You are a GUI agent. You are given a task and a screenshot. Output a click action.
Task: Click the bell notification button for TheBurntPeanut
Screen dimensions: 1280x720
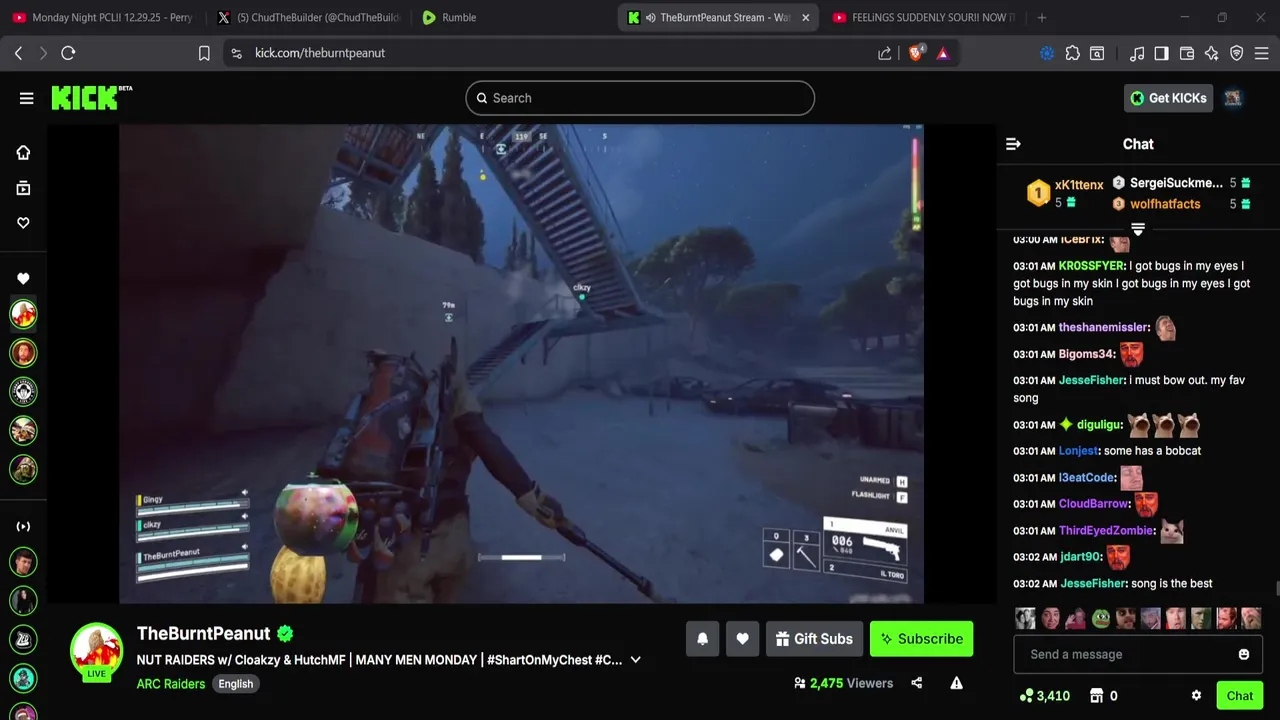coord(702,639)
